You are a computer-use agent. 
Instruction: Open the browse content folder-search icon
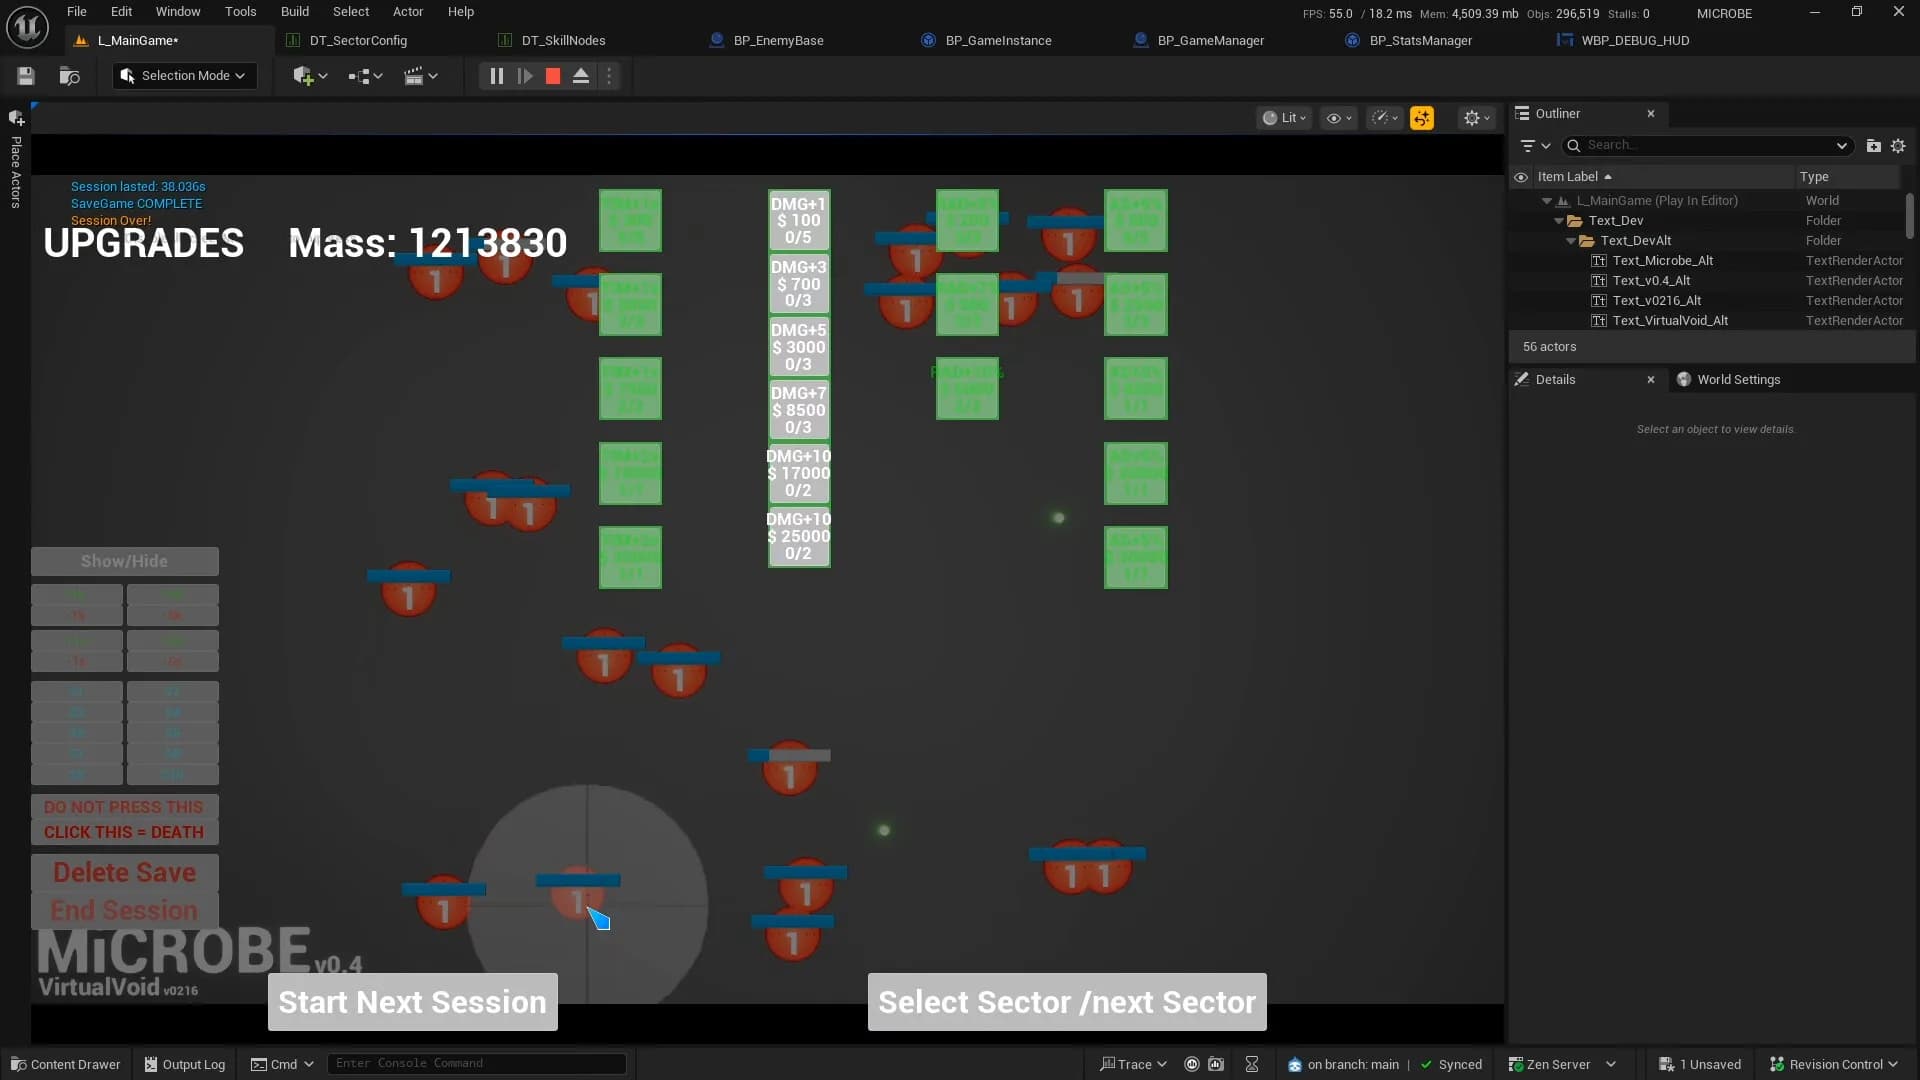(x=69, y=76)
